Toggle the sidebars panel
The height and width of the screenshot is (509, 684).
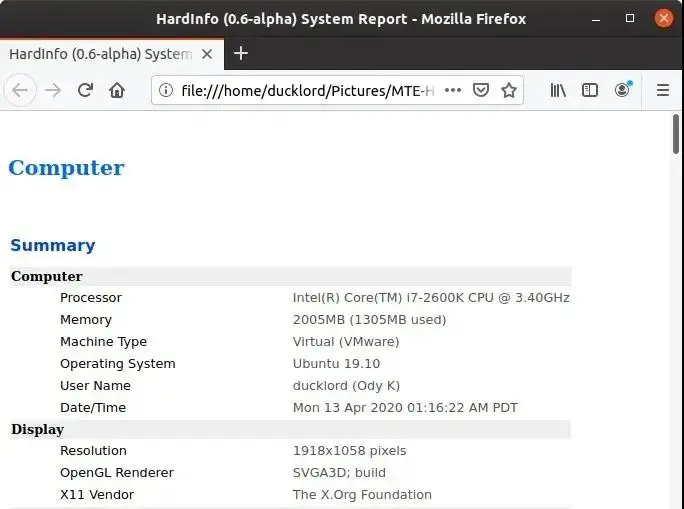pyautogui.click(x=590, y=90)
